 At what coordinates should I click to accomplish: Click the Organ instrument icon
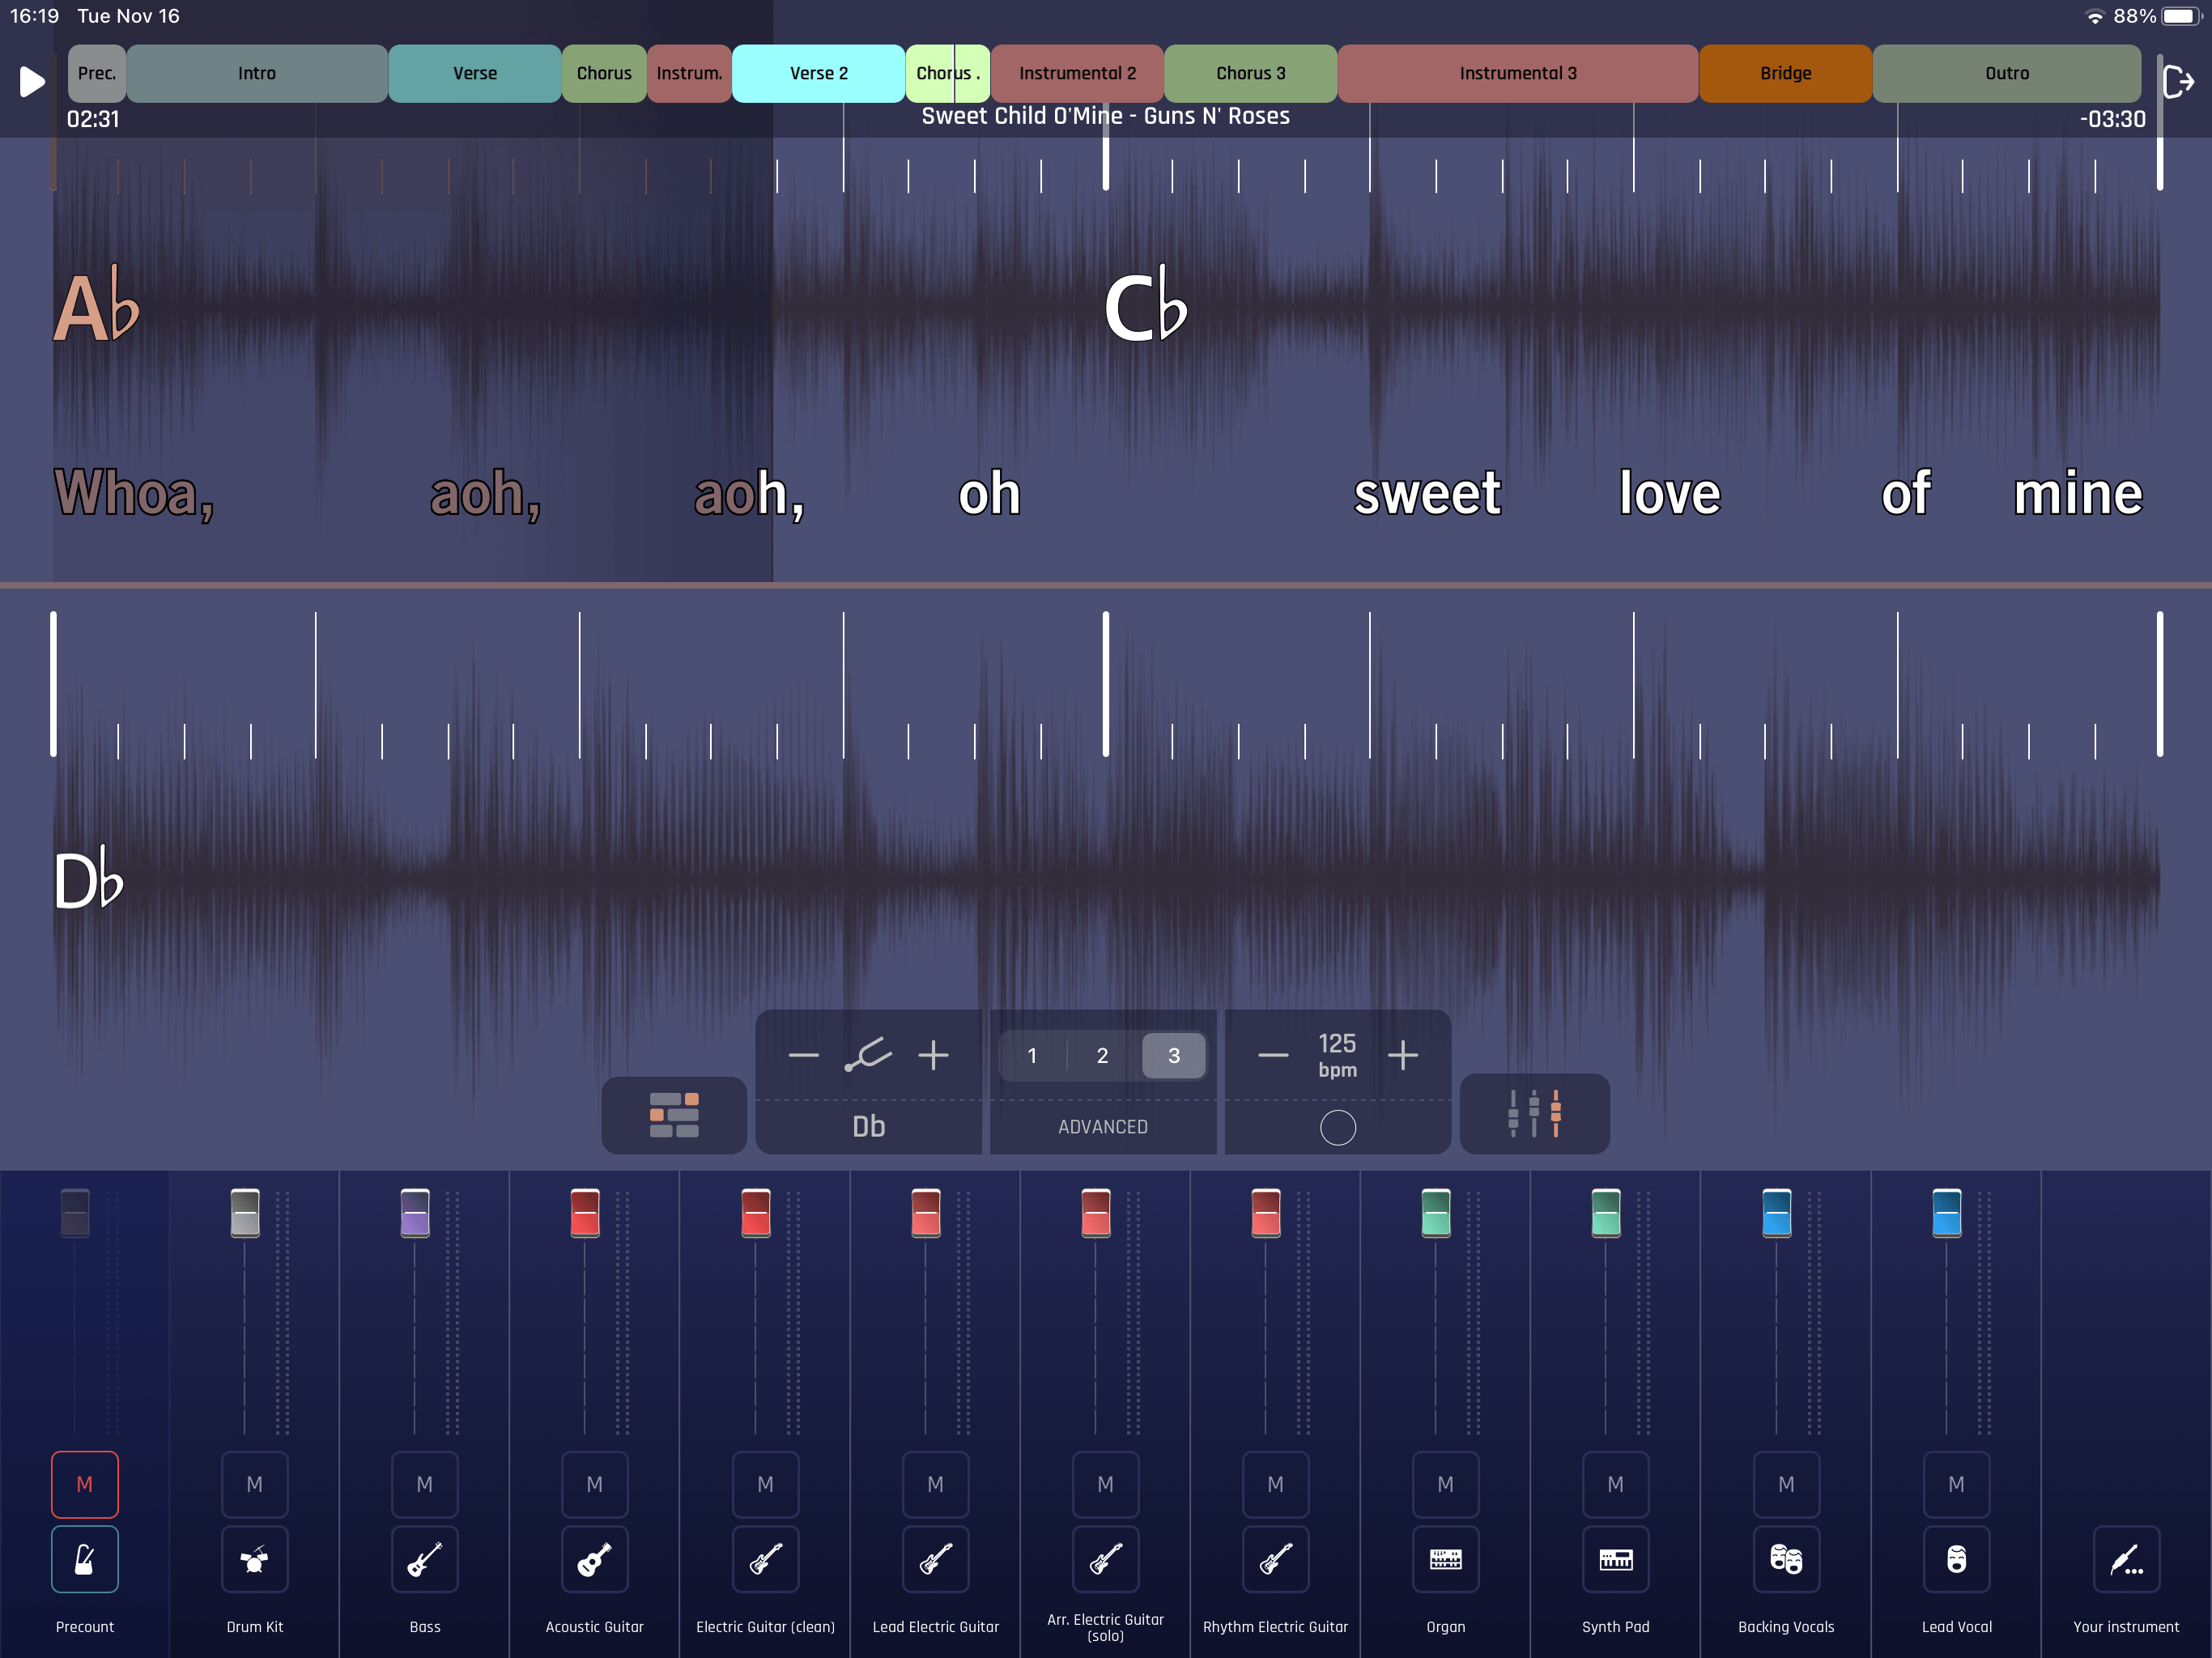(x=1445, y=1557)
